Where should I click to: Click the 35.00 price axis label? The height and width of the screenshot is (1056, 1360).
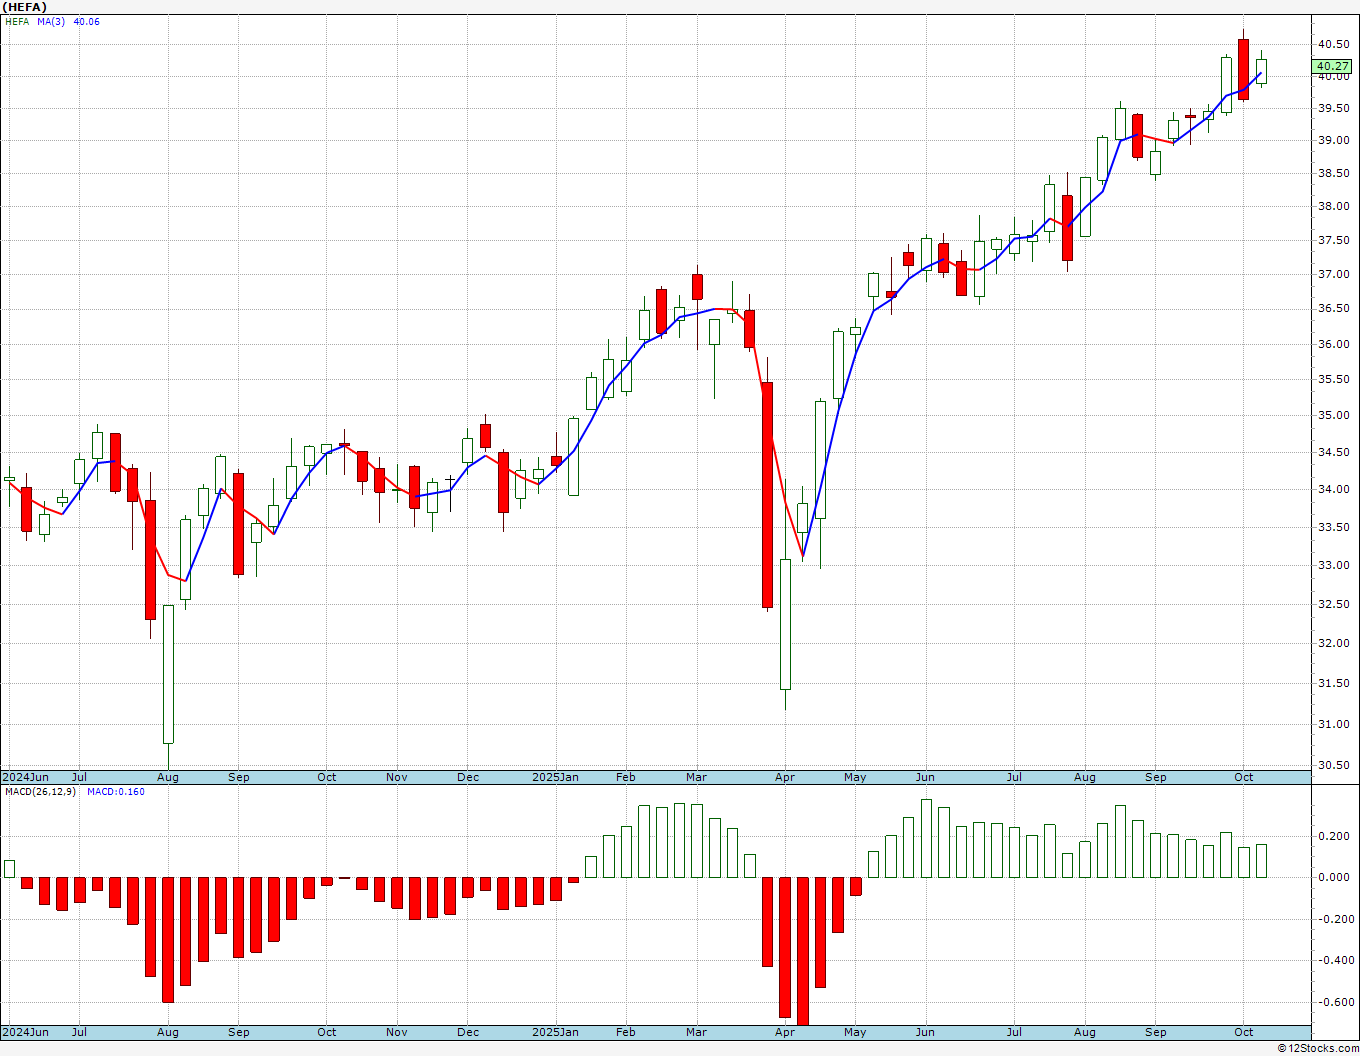[1333, 415]
